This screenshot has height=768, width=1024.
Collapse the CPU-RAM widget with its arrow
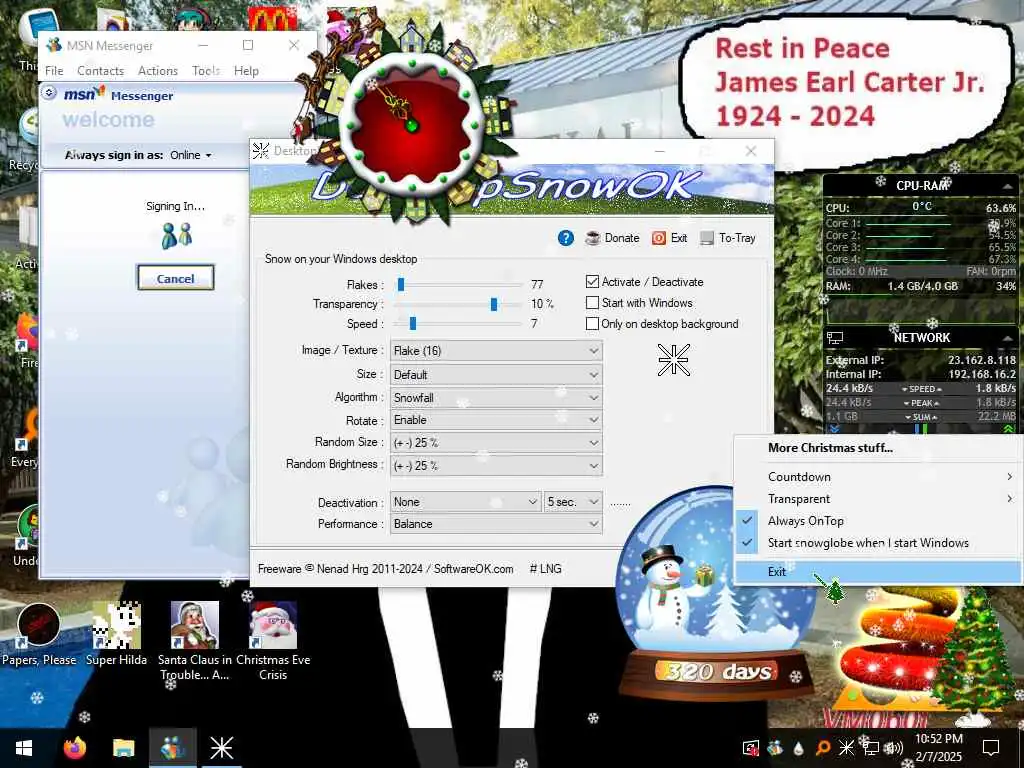(1008, 186)
